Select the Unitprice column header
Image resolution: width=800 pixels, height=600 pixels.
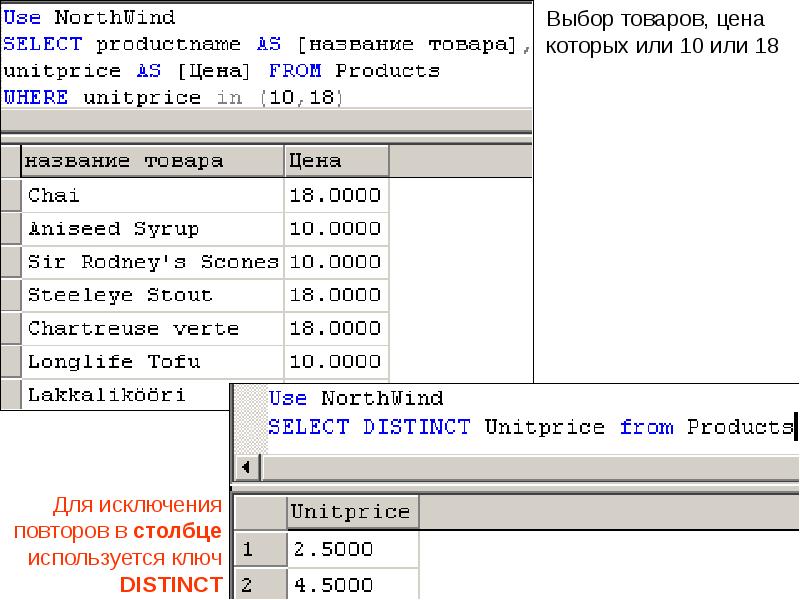tap(353, 512)
